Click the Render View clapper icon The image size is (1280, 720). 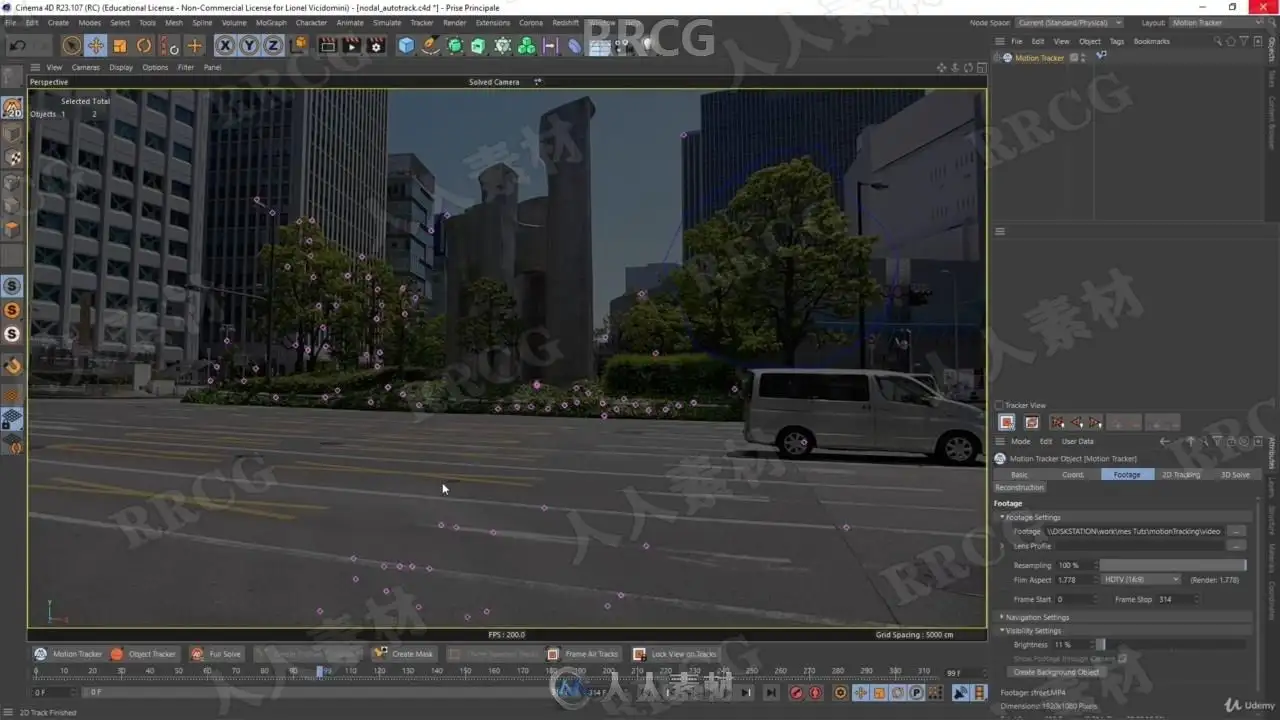click(x=327, y=45)
